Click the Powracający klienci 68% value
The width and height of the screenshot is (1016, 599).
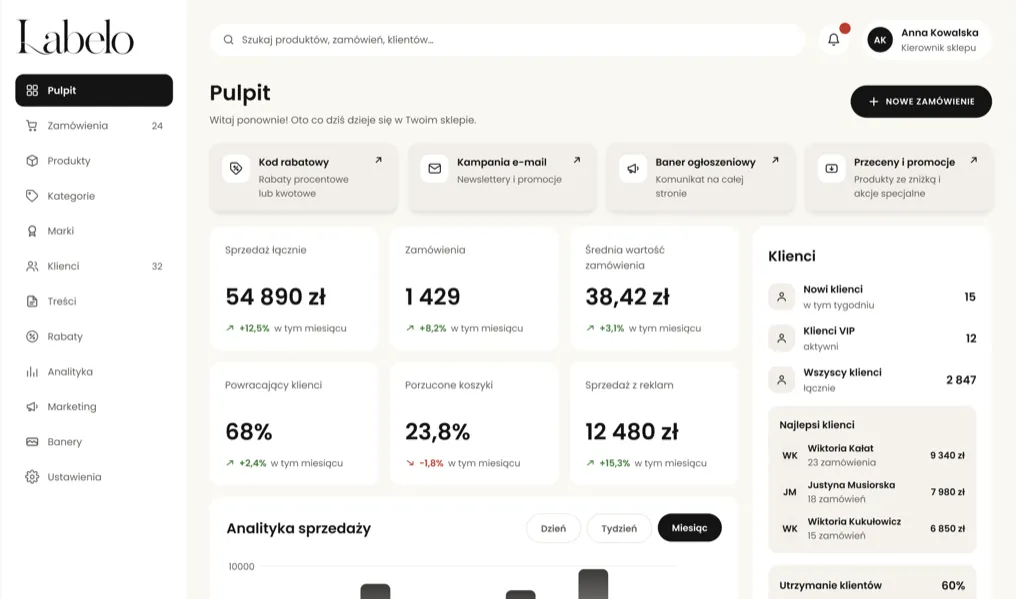[x=249, y=432]
